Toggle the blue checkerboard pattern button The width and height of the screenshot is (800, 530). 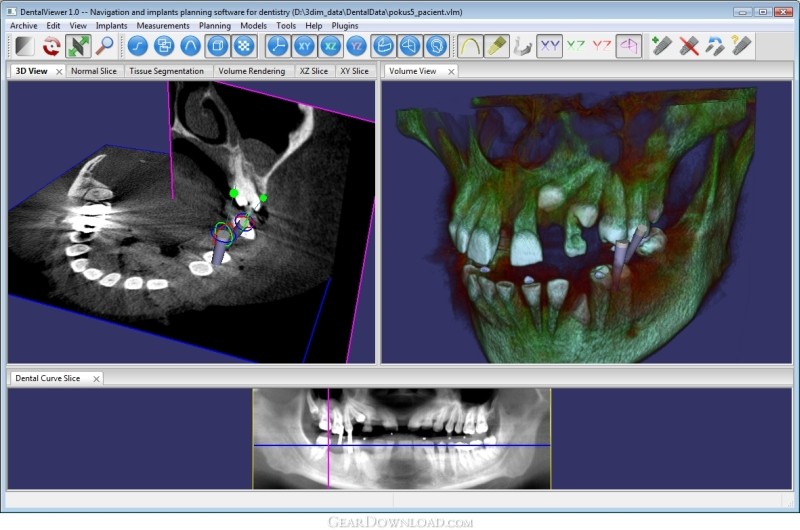point(244,46)
